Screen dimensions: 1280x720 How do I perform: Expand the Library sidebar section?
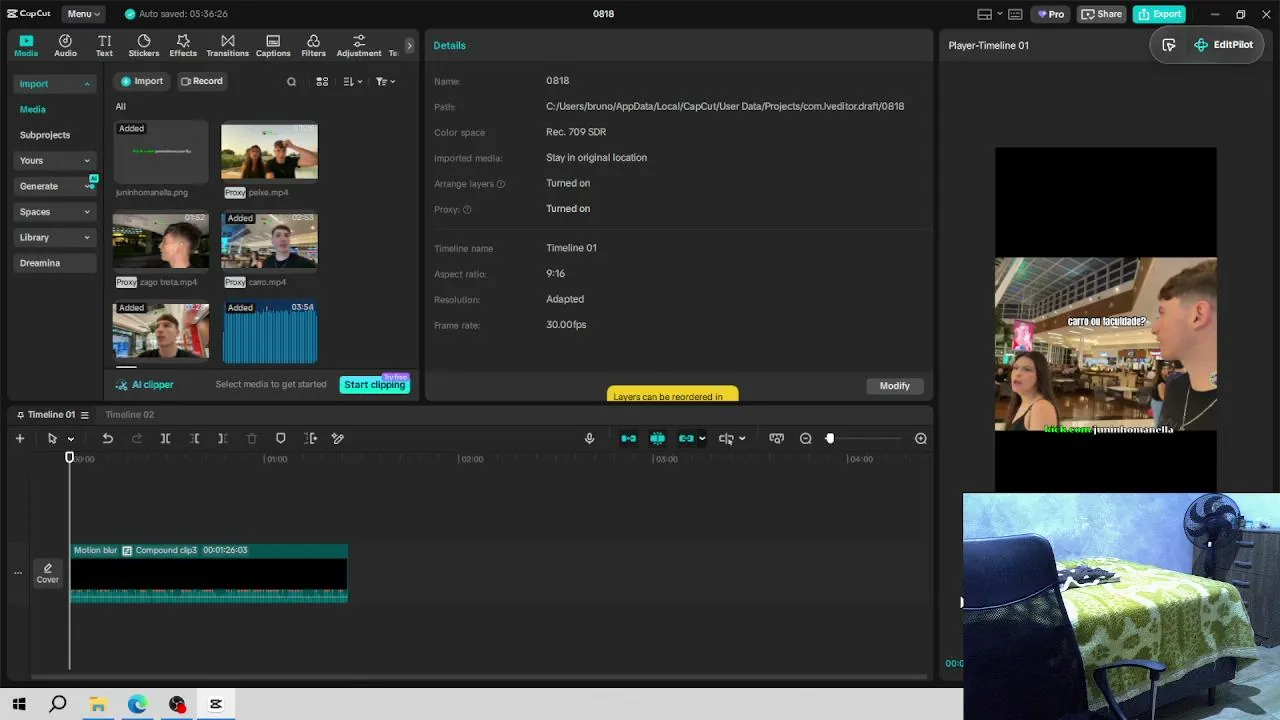[x=56, y=237]
